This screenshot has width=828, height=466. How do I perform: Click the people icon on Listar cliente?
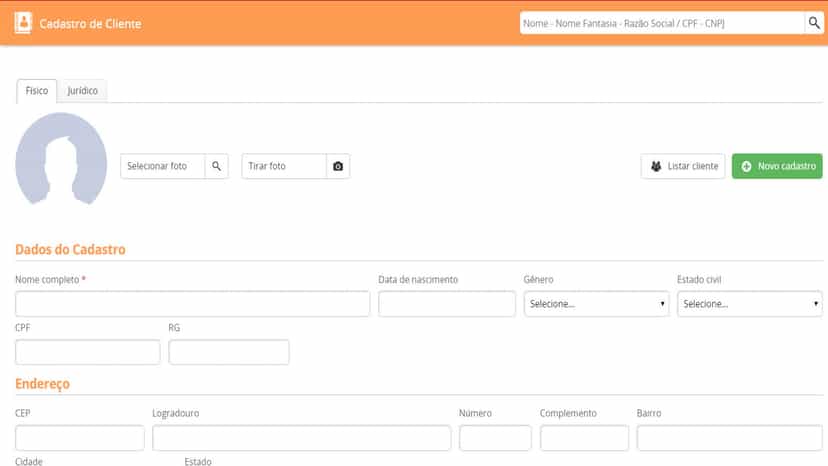coord(656,166)
